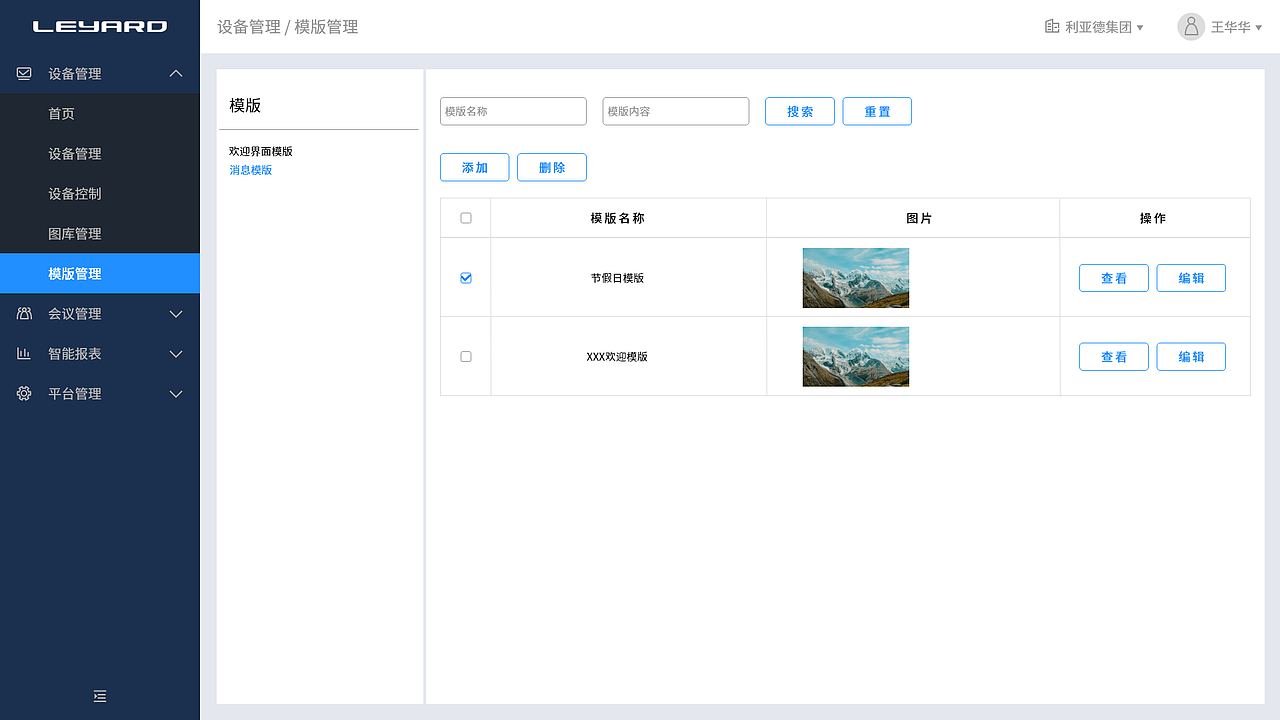
Task: Uncheck the 节假日模版 row checkbox
Action: click(x=465, y=278)
